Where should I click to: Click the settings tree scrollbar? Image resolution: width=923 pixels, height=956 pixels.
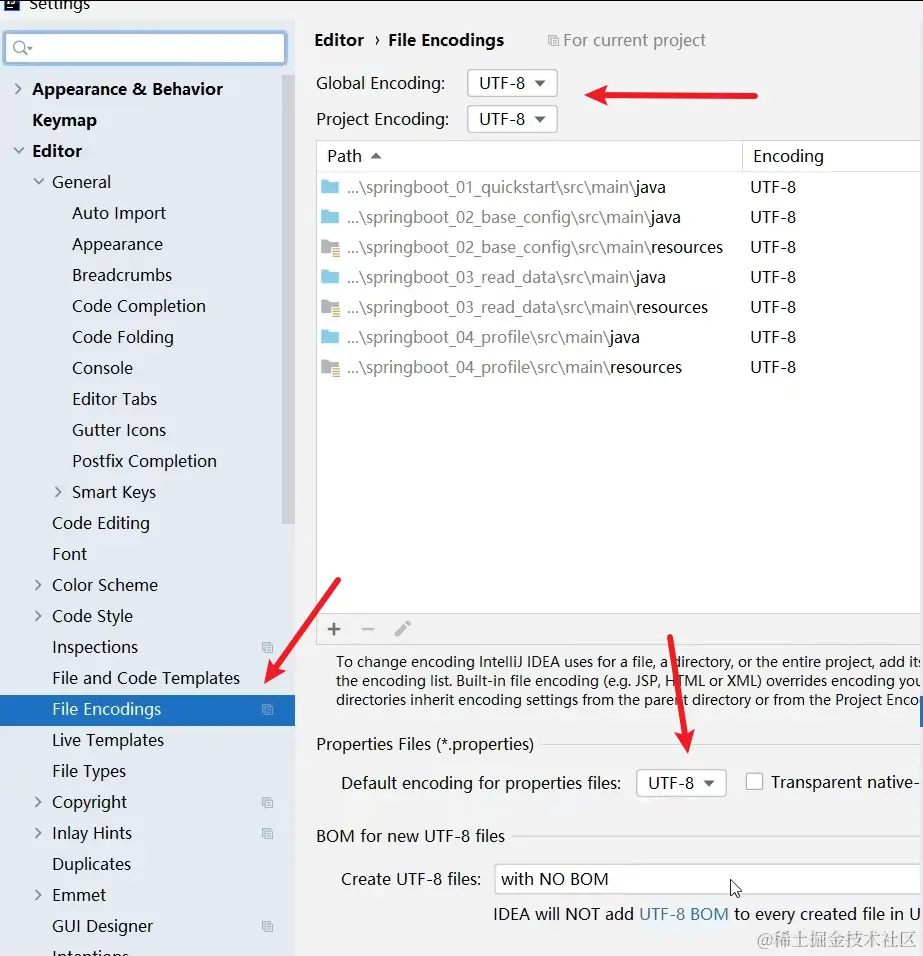pyautogui.click(x=288, y=299)
